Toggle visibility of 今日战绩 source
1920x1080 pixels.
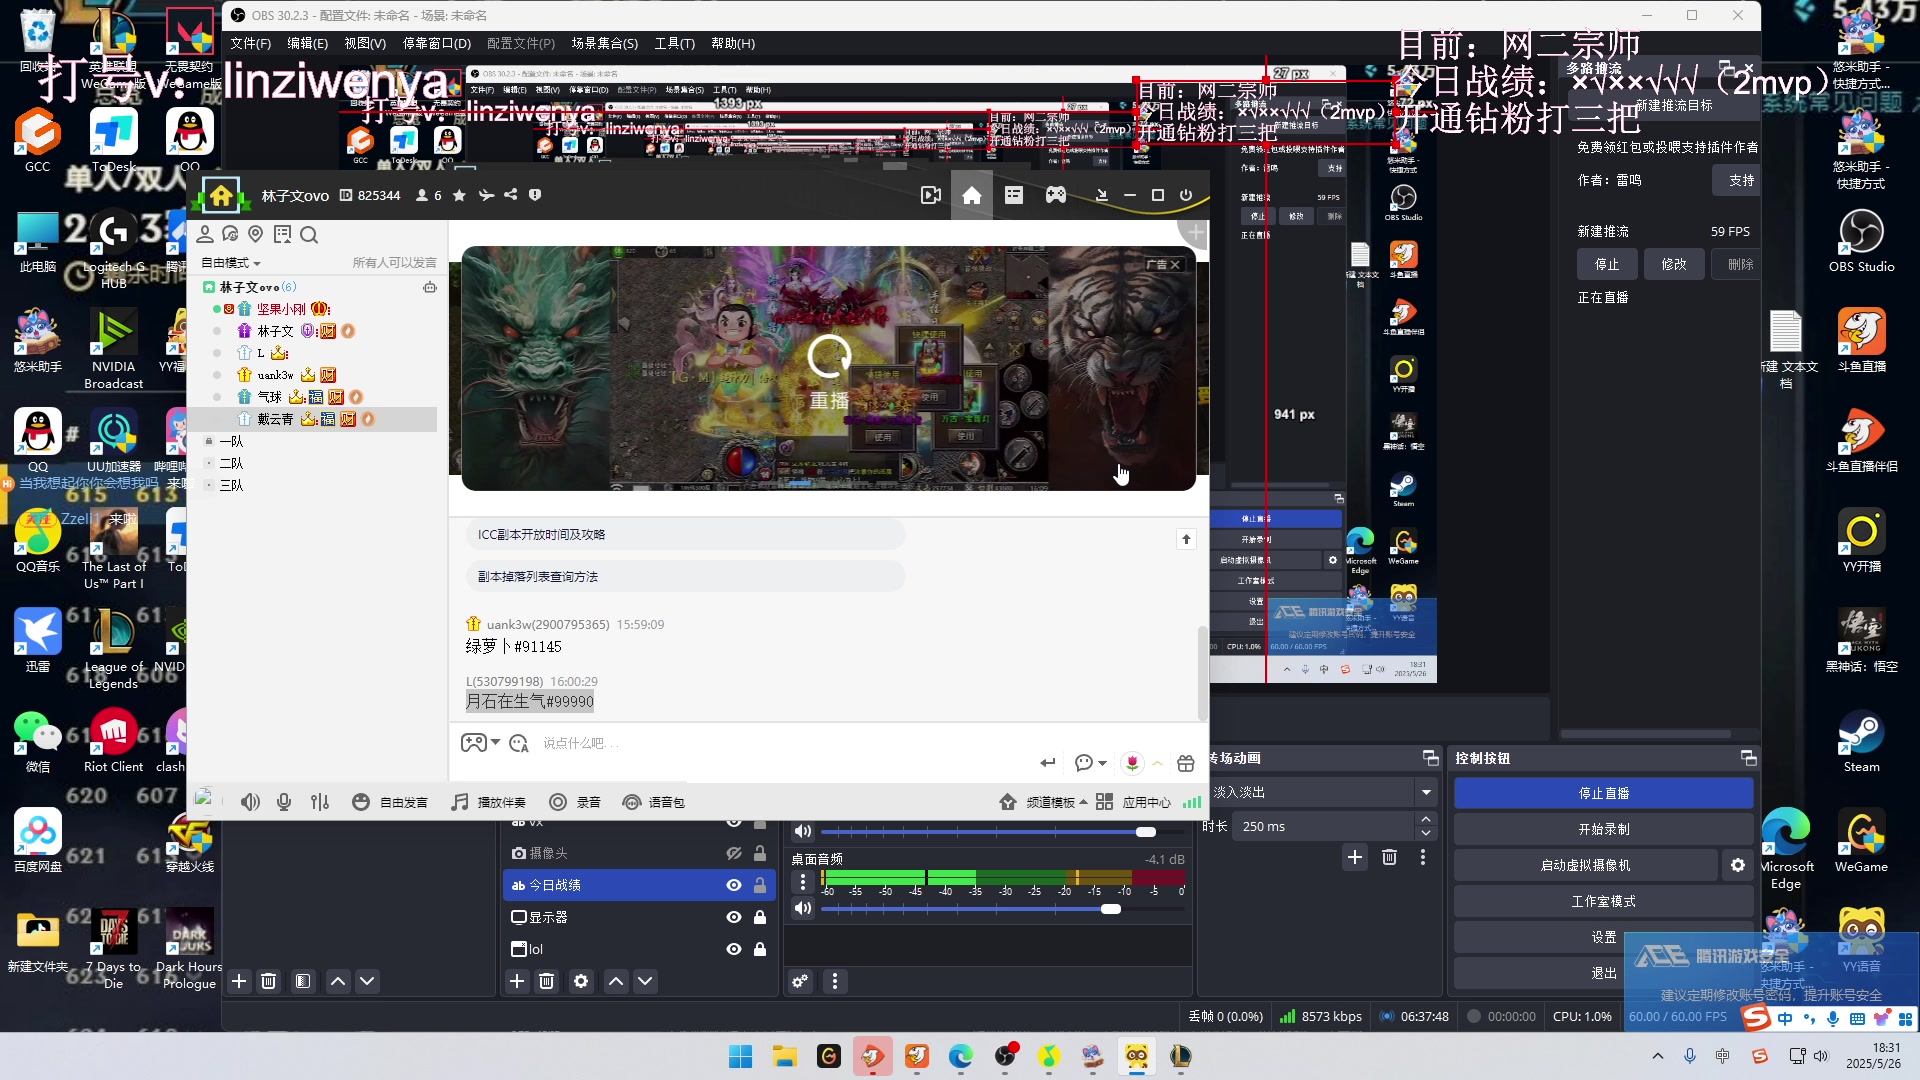click(734, 885)
